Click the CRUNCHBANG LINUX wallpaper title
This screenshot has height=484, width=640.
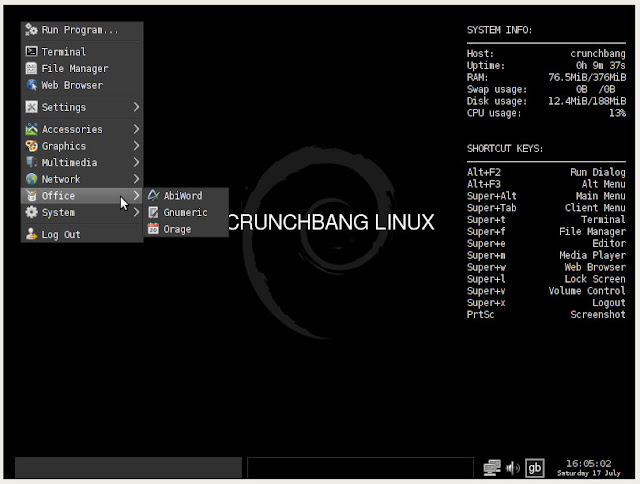click(331, 222)
